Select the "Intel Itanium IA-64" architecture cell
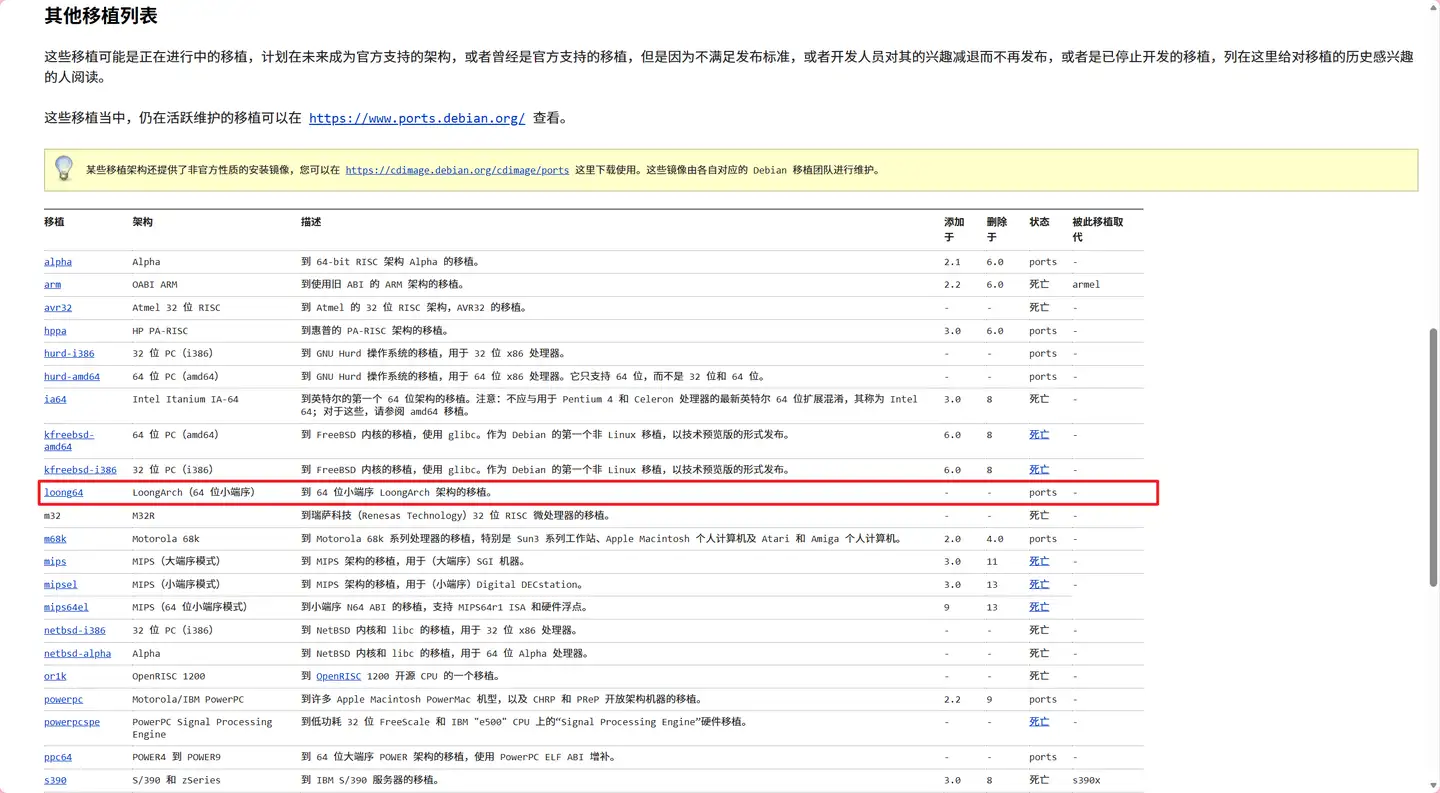 pyautogui.click(x=185, y=400)
